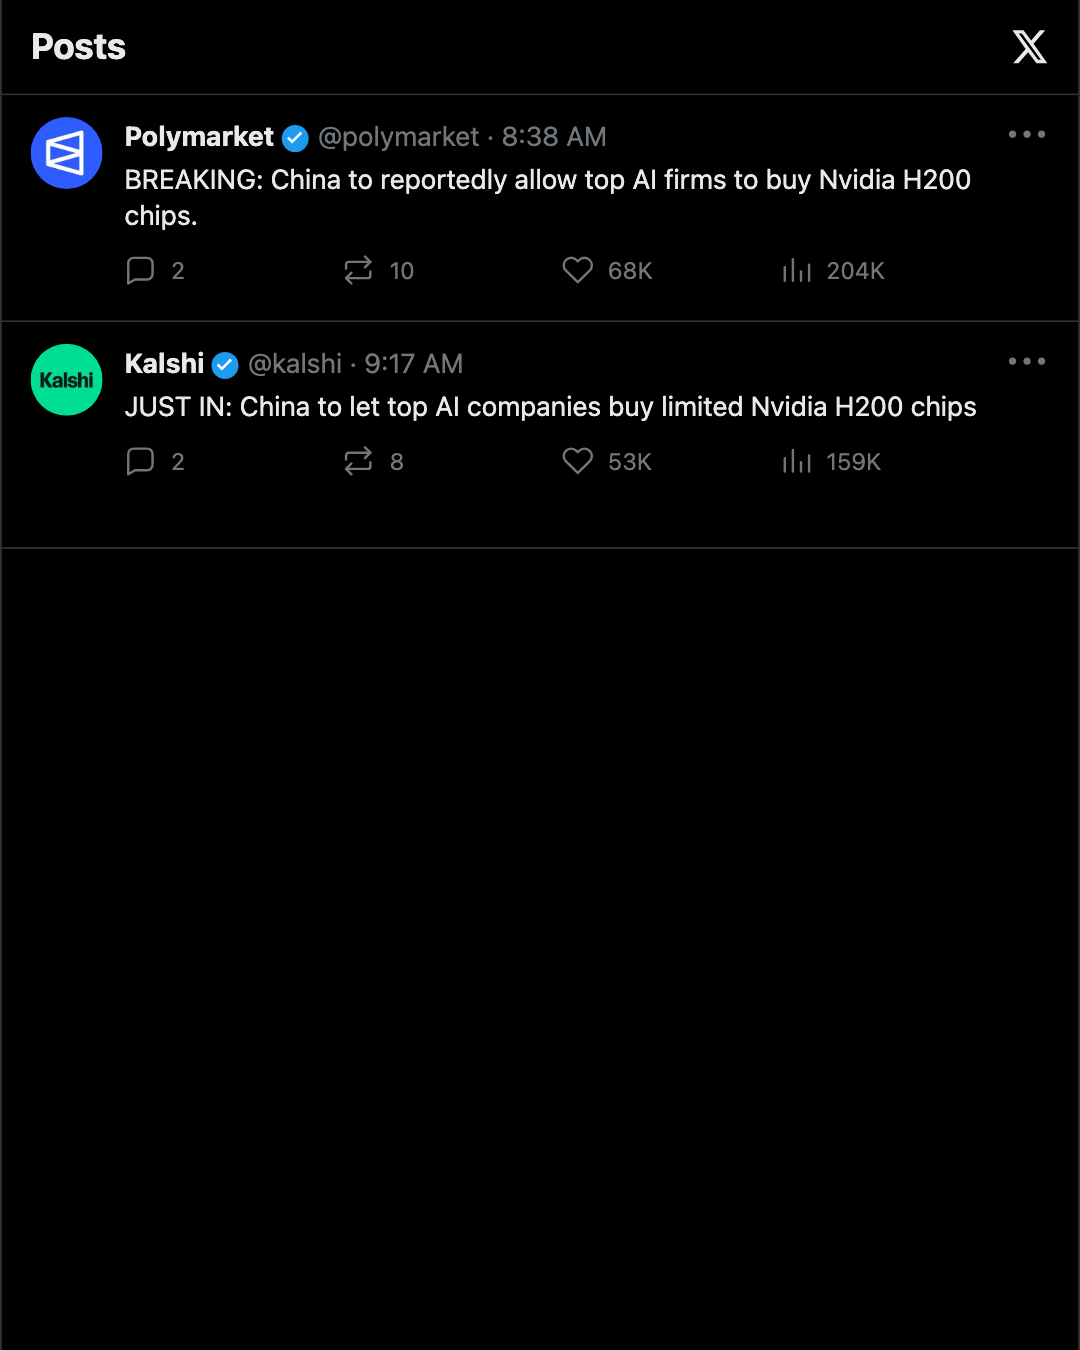Open more options menu for Polymarket post

pos(1027,134)
